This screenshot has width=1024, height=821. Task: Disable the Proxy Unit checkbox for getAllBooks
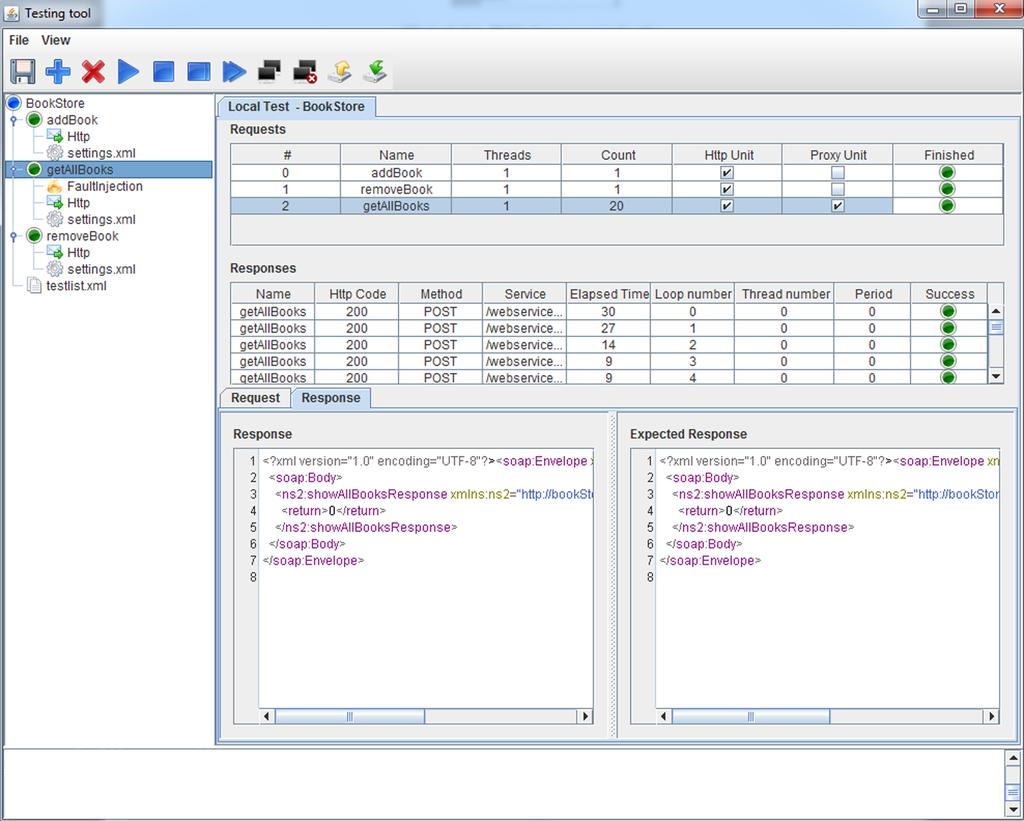[x=838, y=206]
